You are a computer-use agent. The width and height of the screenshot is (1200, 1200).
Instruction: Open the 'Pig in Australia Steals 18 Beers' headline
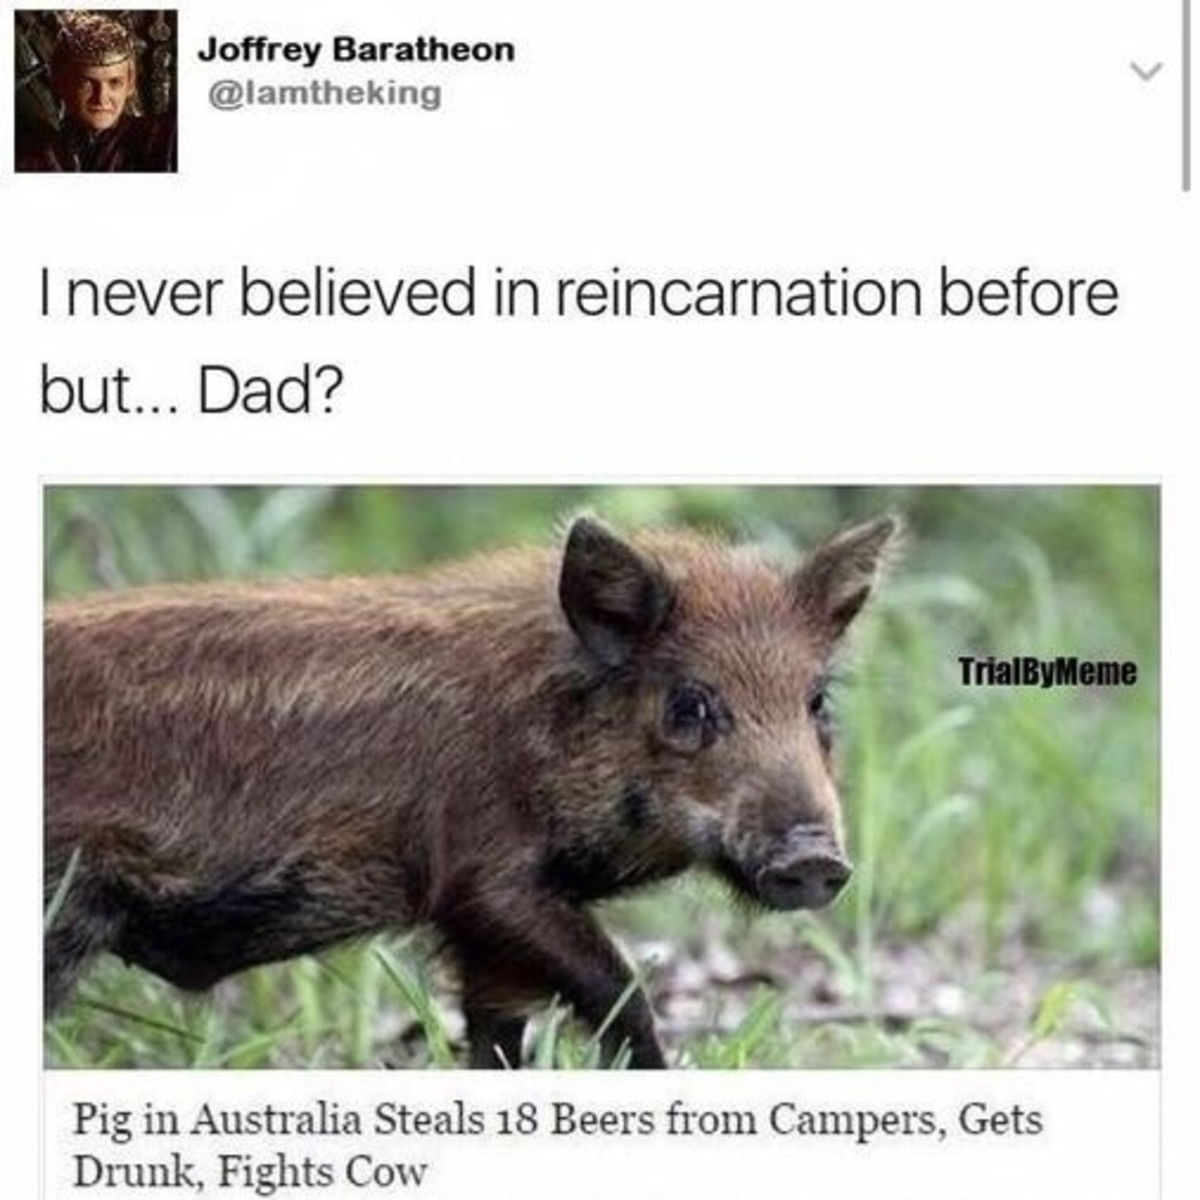pyautogui.click(x=557, y=1143)
